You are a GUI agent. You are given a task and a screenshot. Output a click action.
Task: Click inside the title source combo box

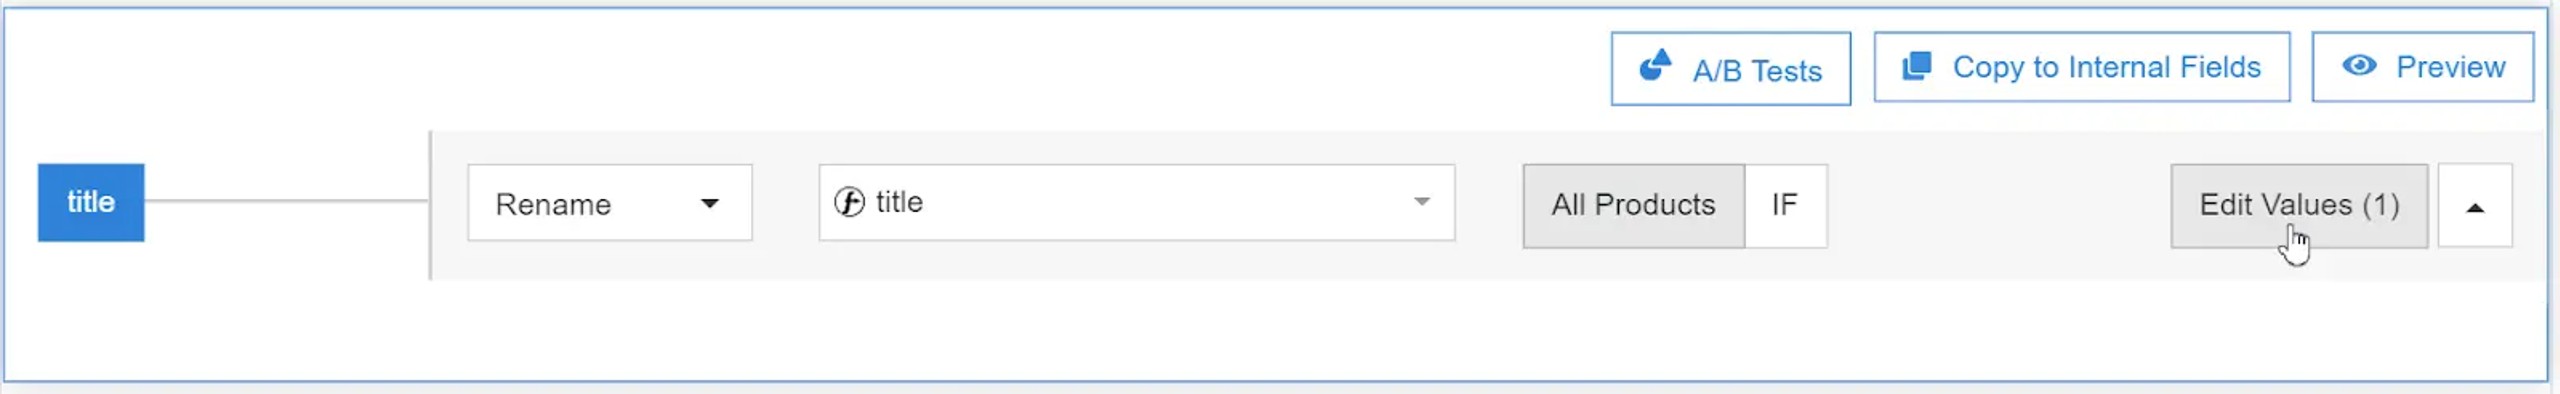click(x=1136, y=203)
